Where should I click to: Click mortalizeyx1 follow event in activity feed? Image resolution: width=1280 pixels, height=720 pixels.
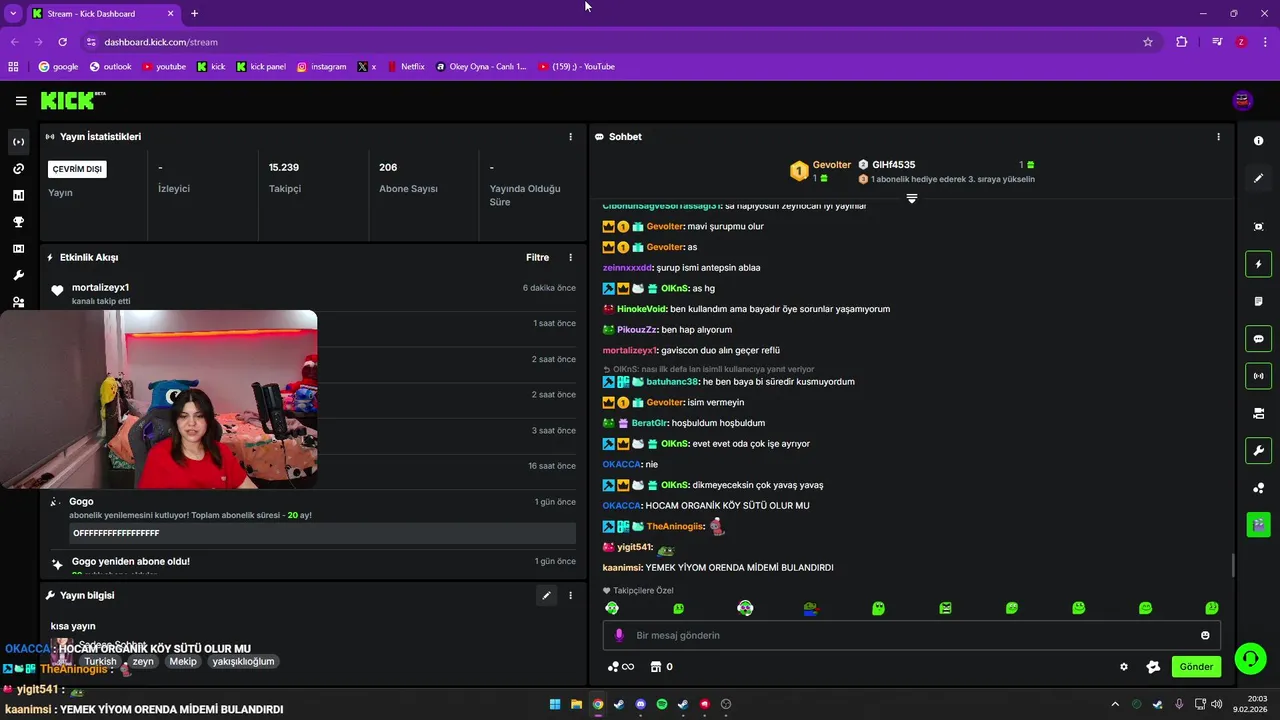[x=312, y=293]
